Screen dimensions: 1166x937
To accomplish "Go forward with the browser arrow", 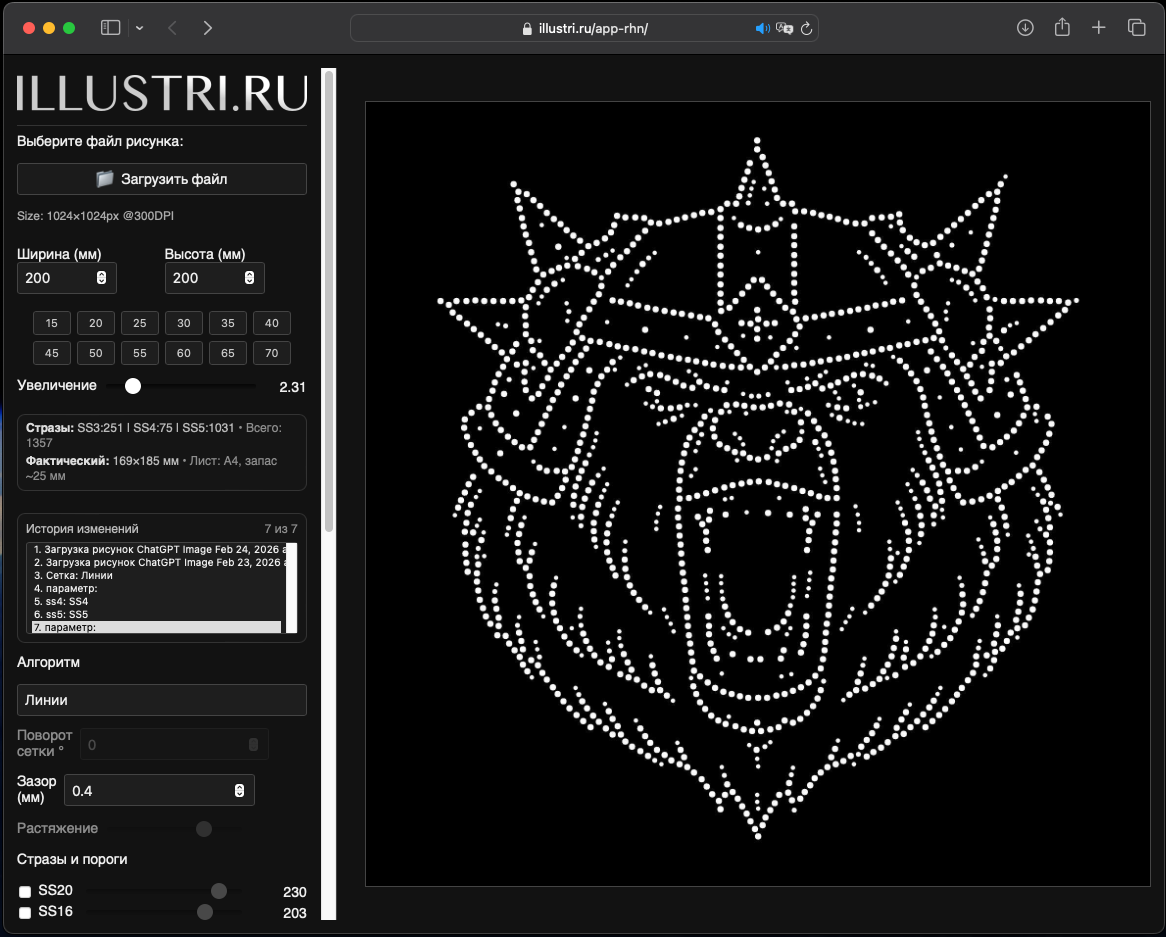I will point(207,28).
